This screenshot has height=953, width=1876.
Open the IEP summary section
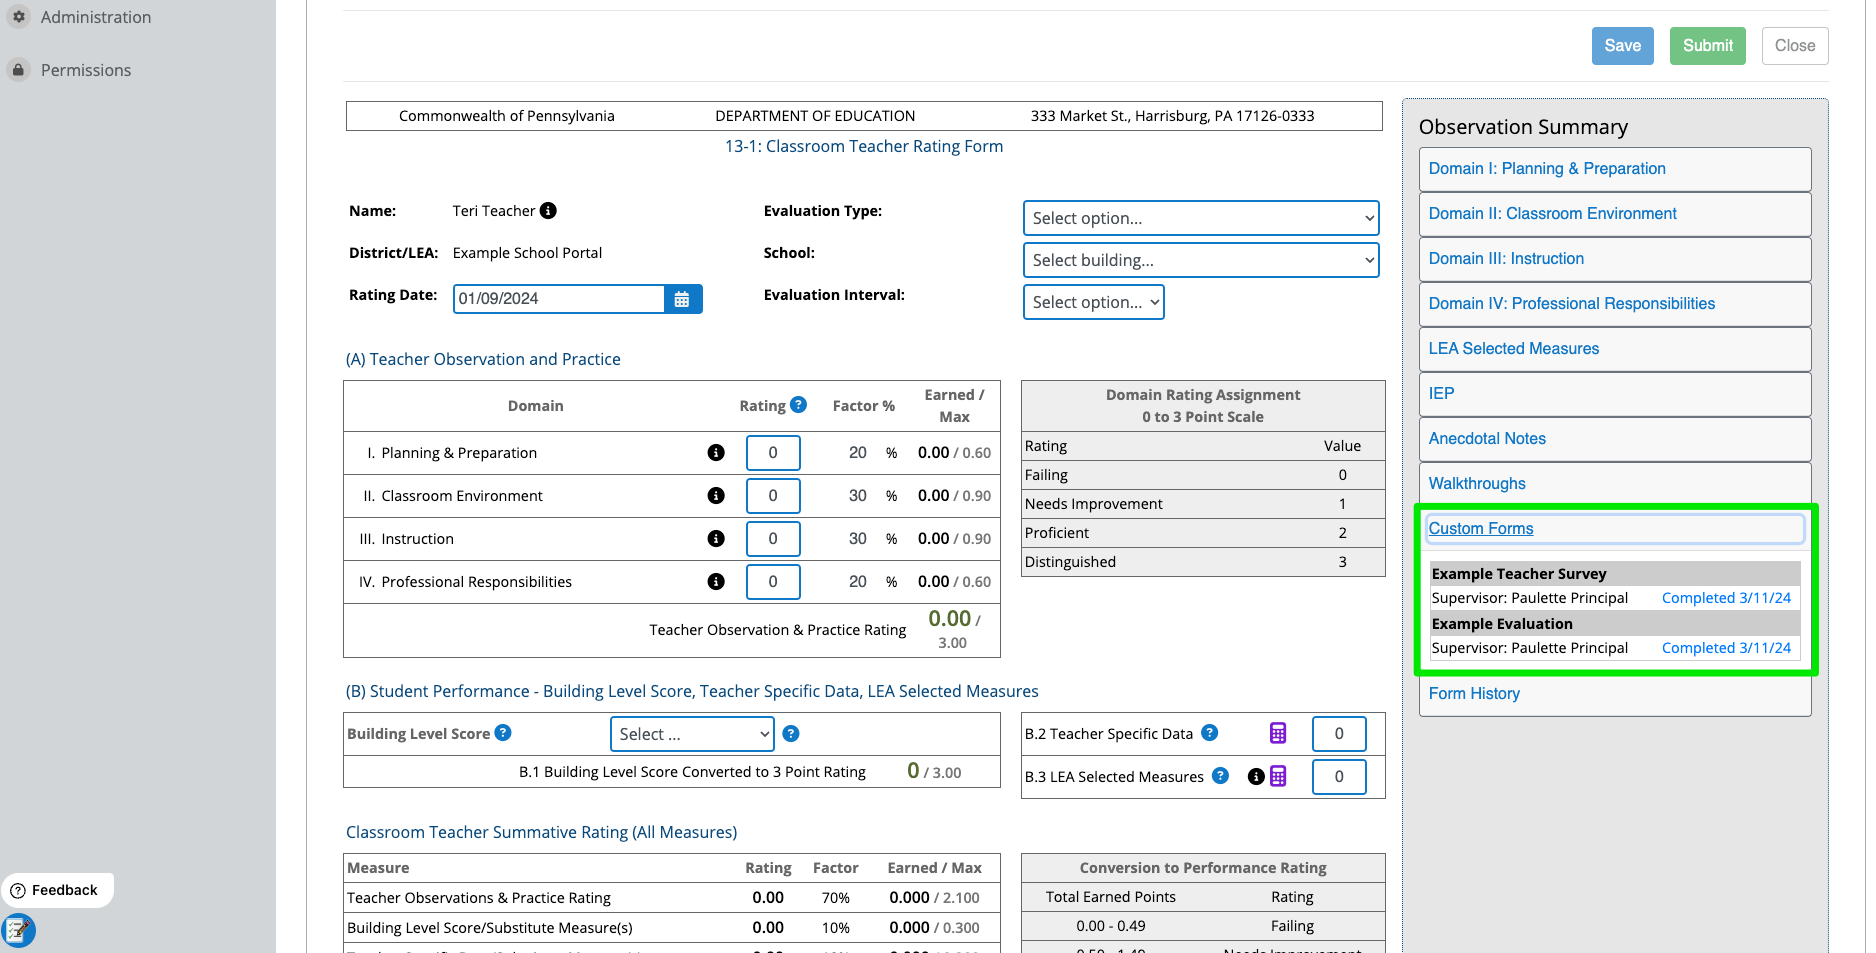point(1615,394)
